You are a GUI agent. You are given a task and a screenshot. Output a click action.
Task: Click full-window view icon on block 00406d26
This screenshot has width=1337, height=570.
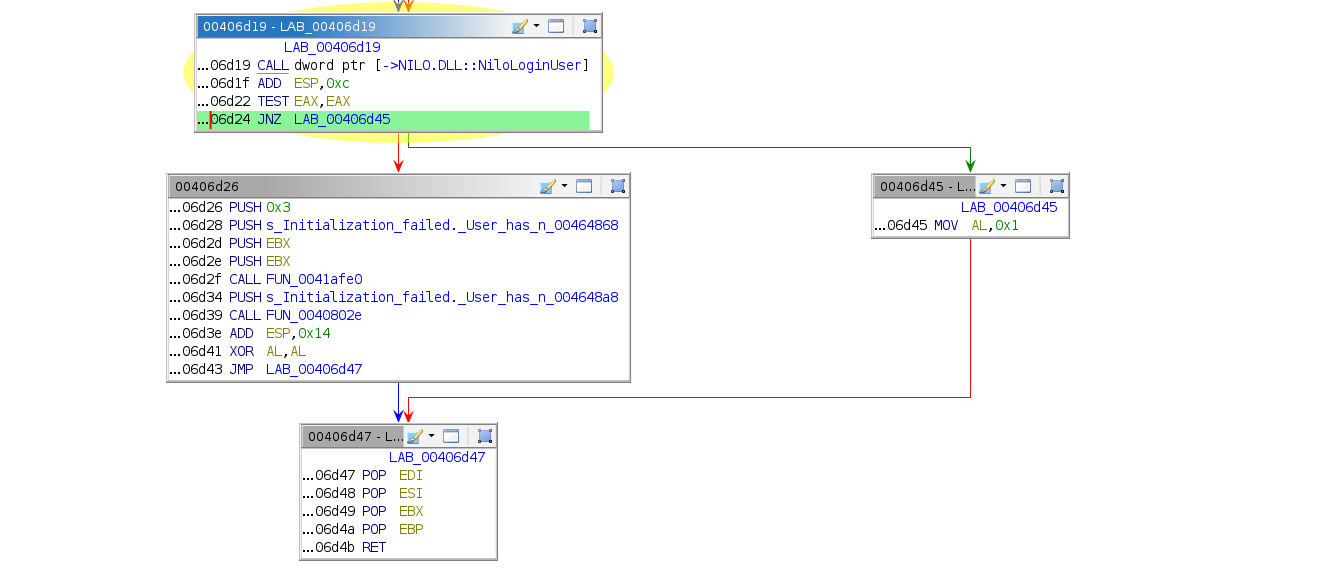click(584, 186)
